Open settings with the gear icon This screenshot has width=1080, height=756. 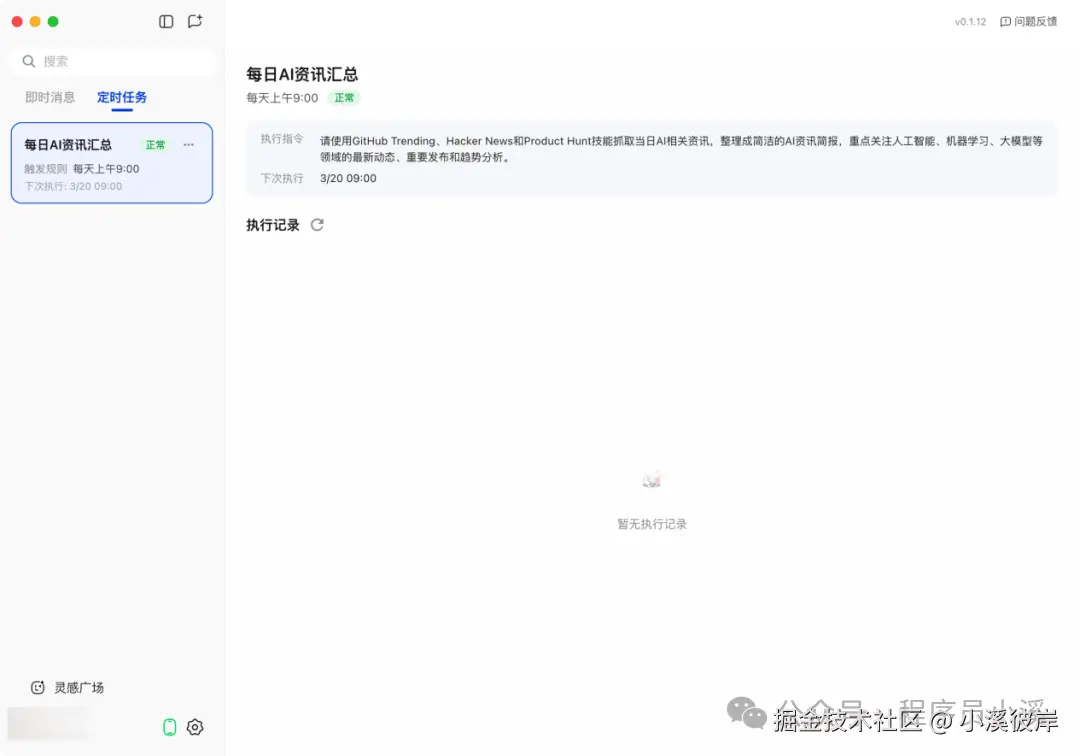click(195, 727)
